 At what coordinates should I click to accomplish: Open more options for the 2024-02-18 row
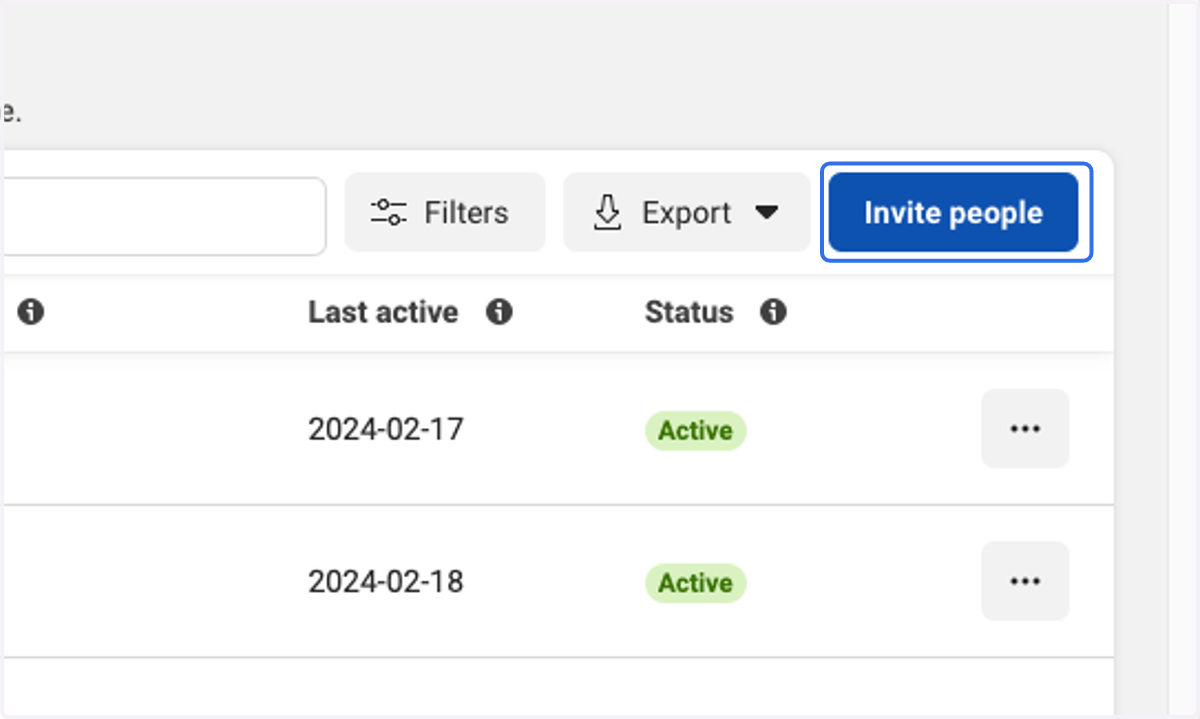coord(1025,581)
